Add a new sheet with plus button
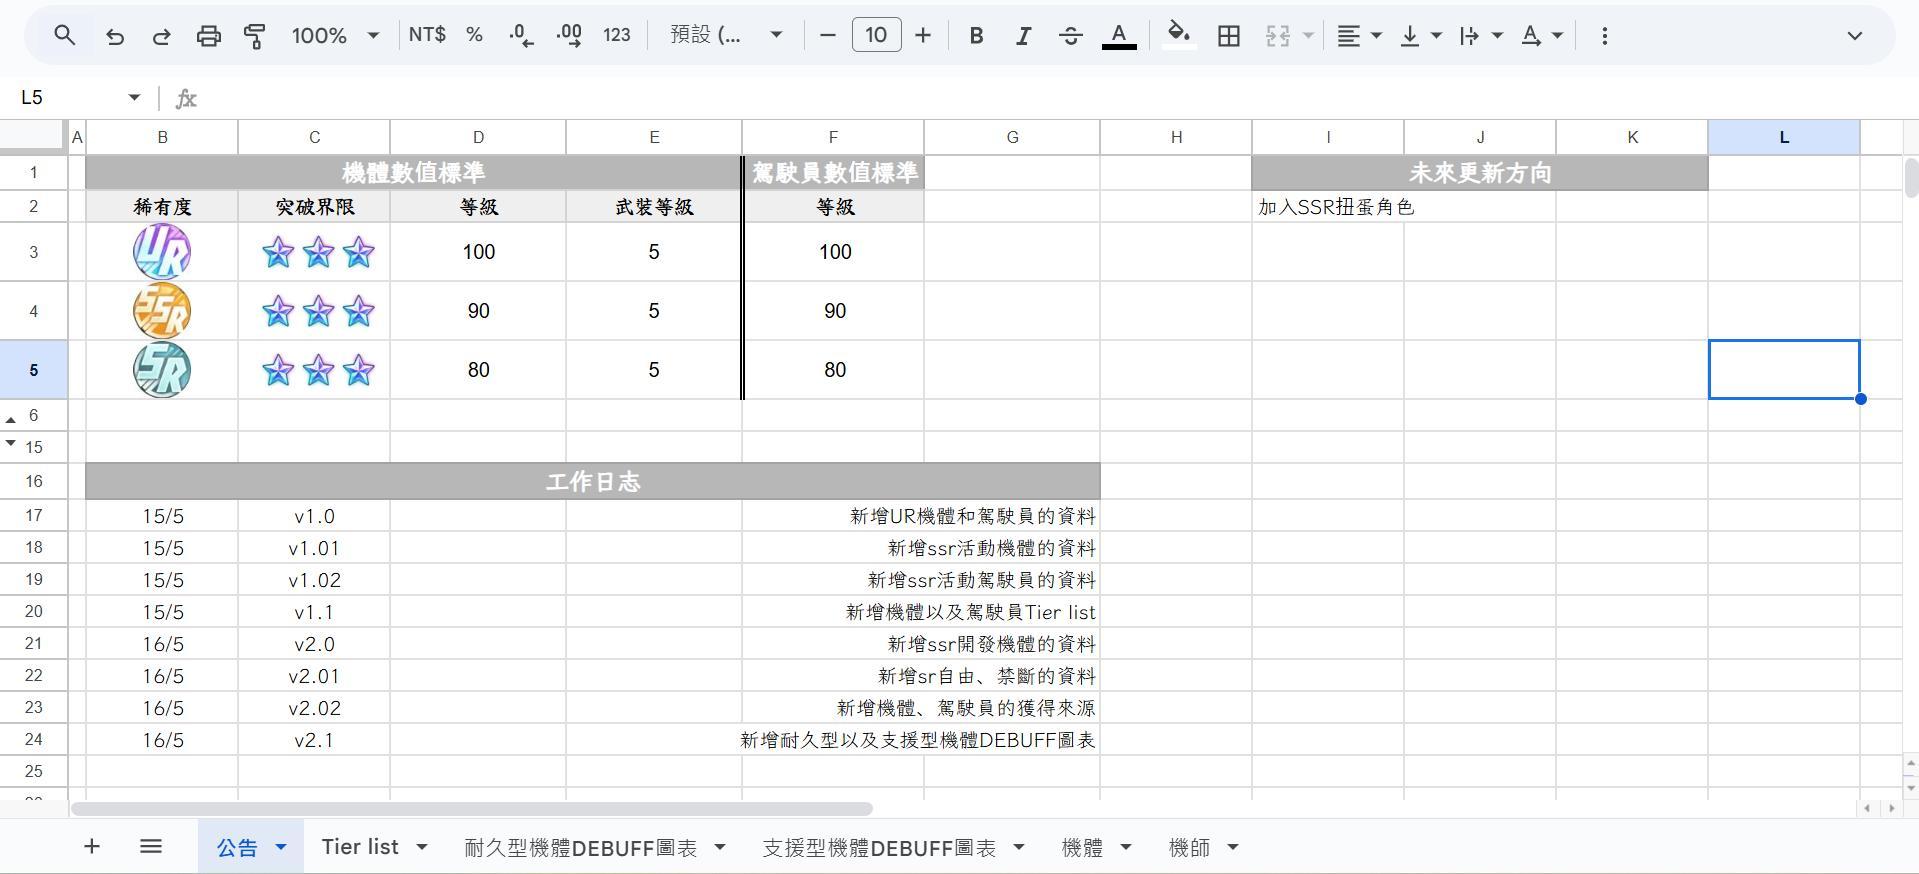This screenshot has width=1919, height=874. 91,847
